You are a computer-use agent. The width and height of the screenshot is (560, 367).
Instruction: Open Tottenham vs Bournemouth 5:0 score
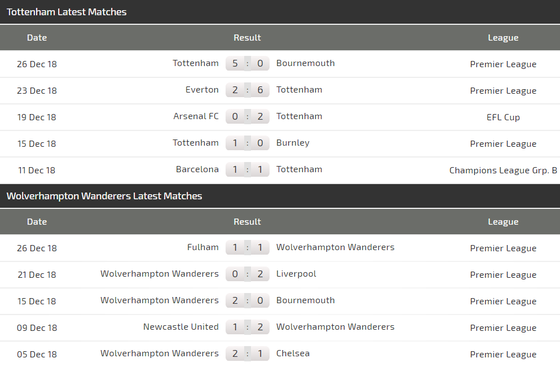(x=247, y=64)
